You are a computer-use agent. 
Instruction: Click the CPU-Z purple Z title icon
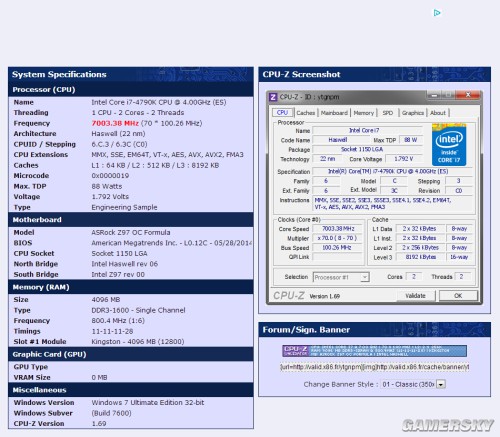[x=273, y=97]
